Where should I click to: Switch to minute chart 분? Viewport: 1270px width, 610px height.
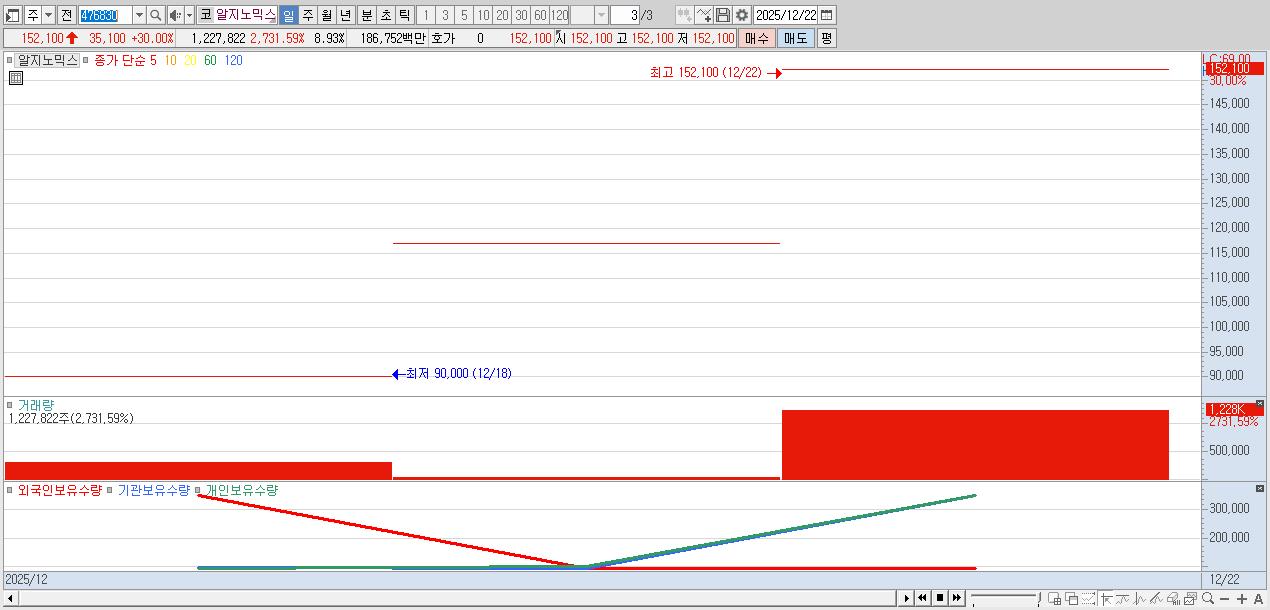tap(366, 15)
